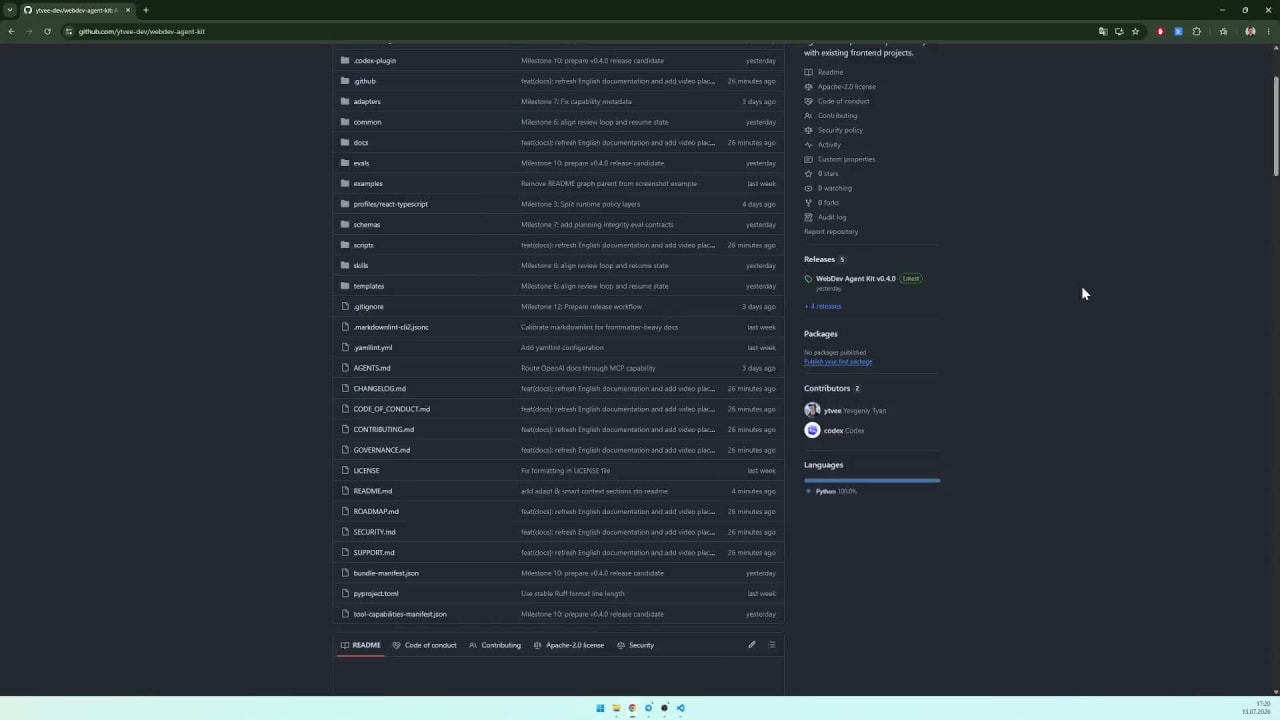1280x720 pixels.
Task: Open the .github folder
Action: click(x=364, y=81)
